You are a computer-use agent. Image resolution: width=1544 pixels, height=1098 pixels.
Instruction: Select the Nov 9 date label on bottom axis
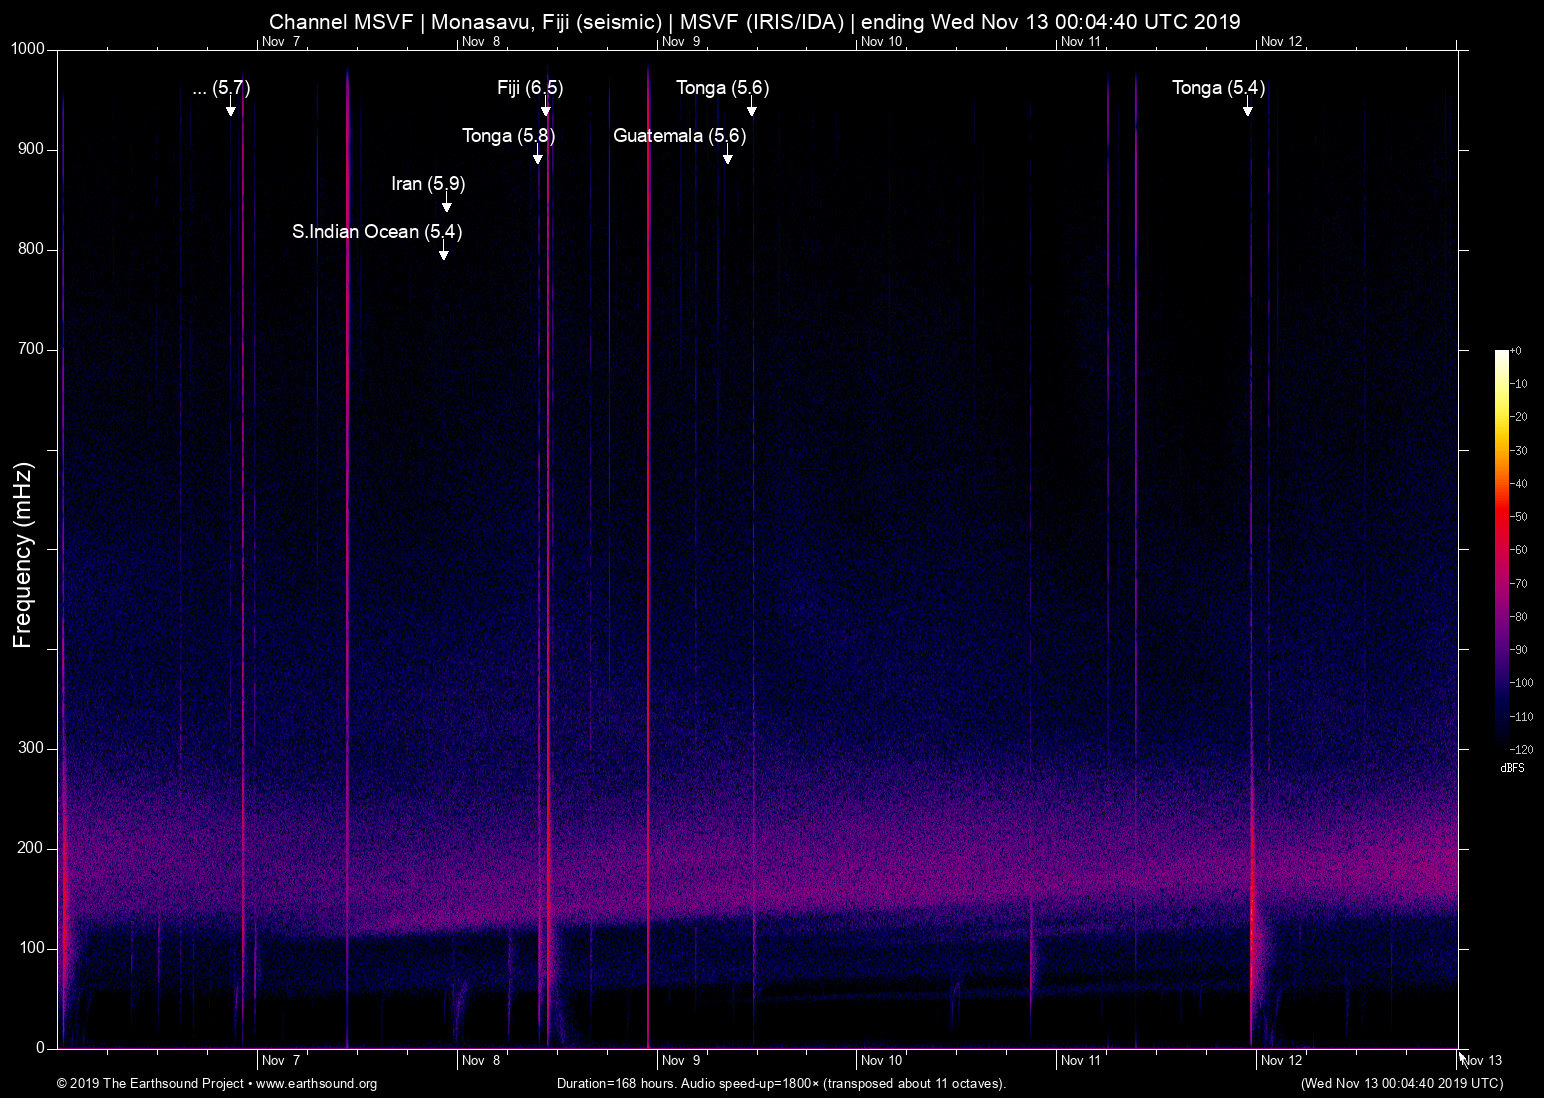pyautogui.click(x=680, y=1060)
